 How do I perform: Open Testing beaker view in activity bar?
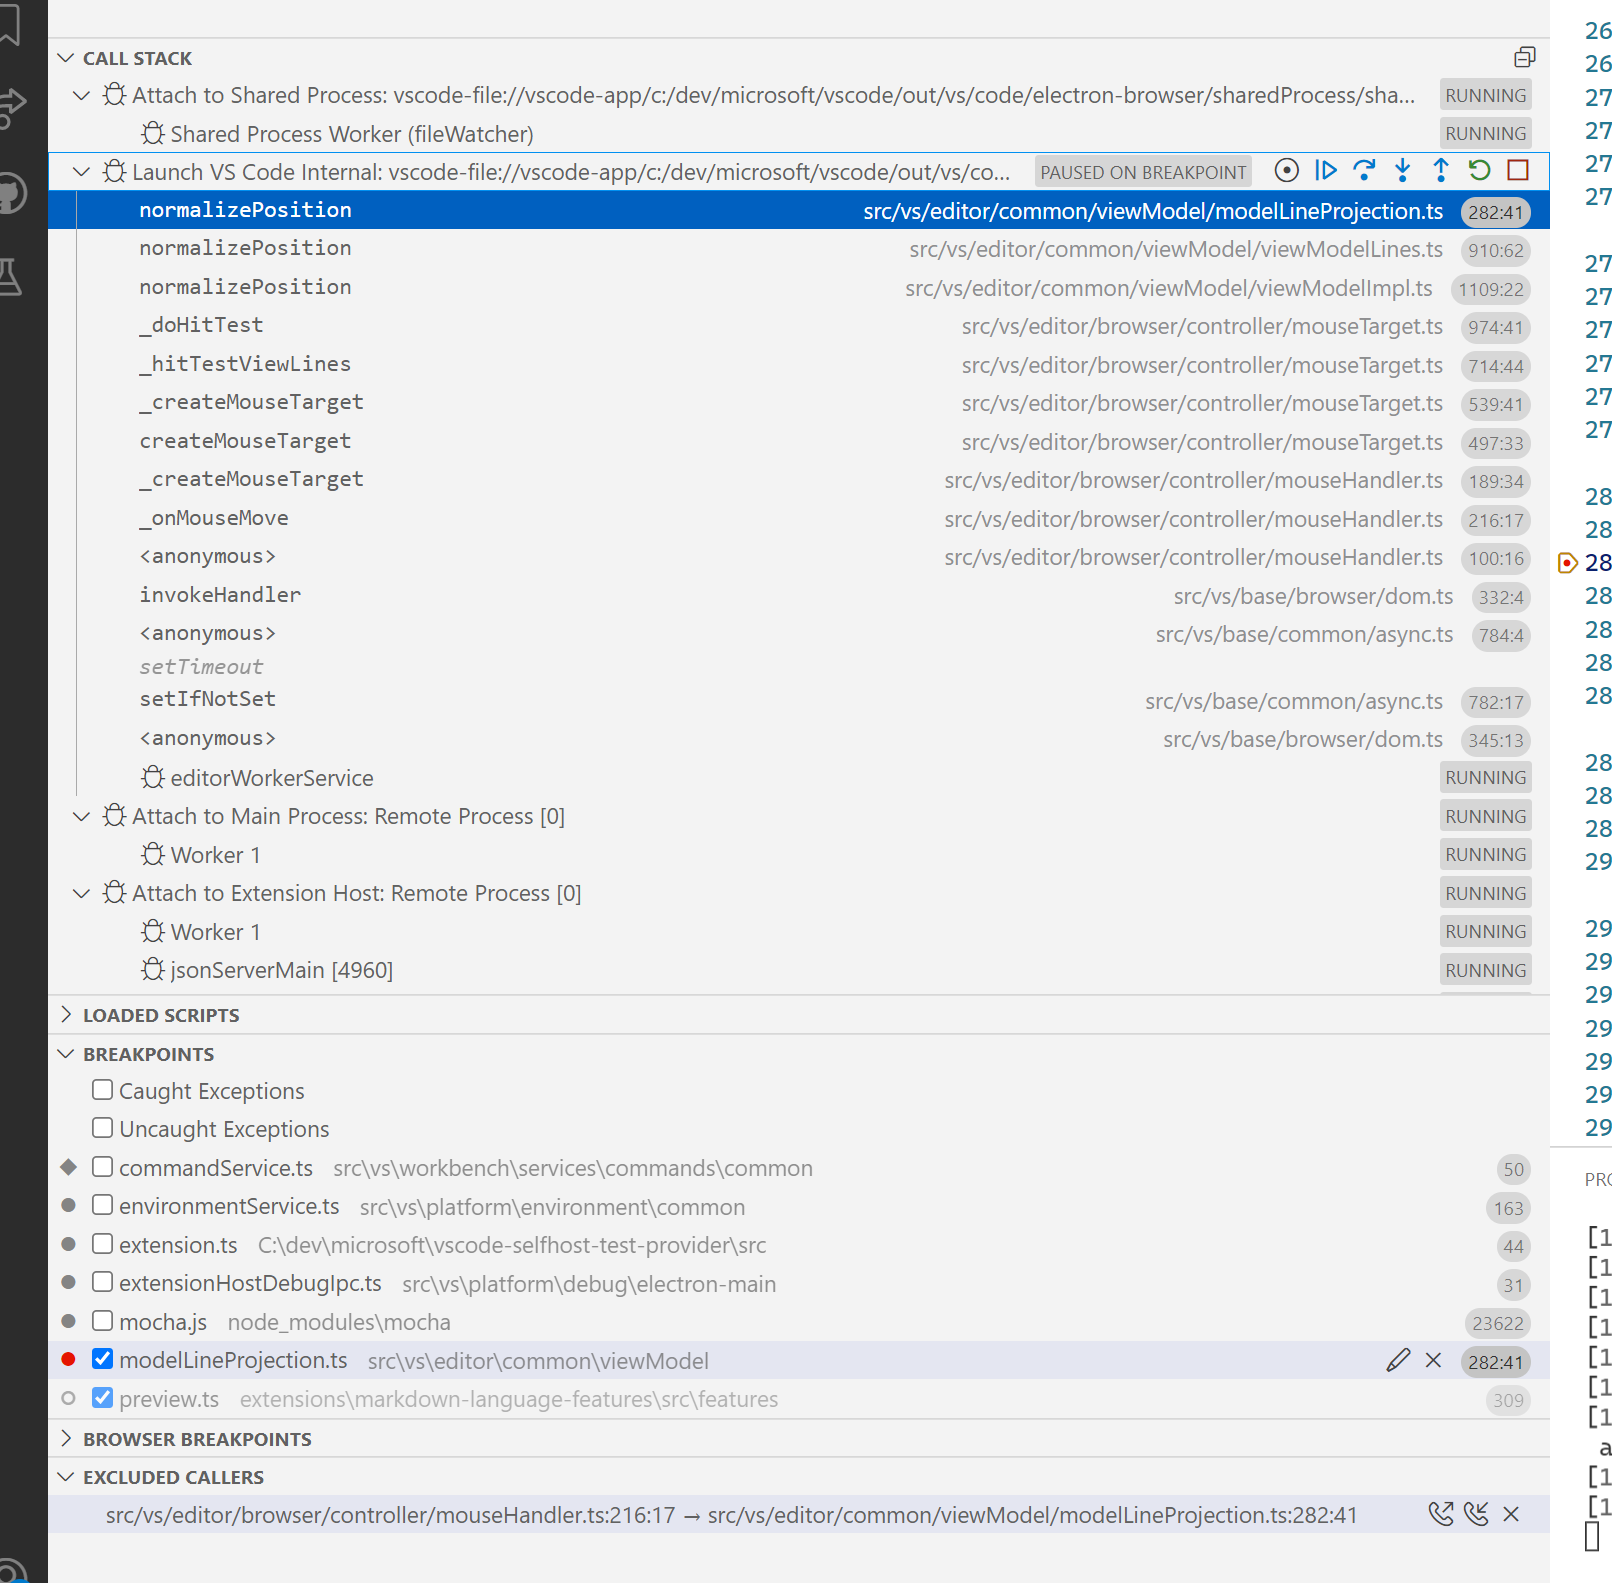(12, 277)
